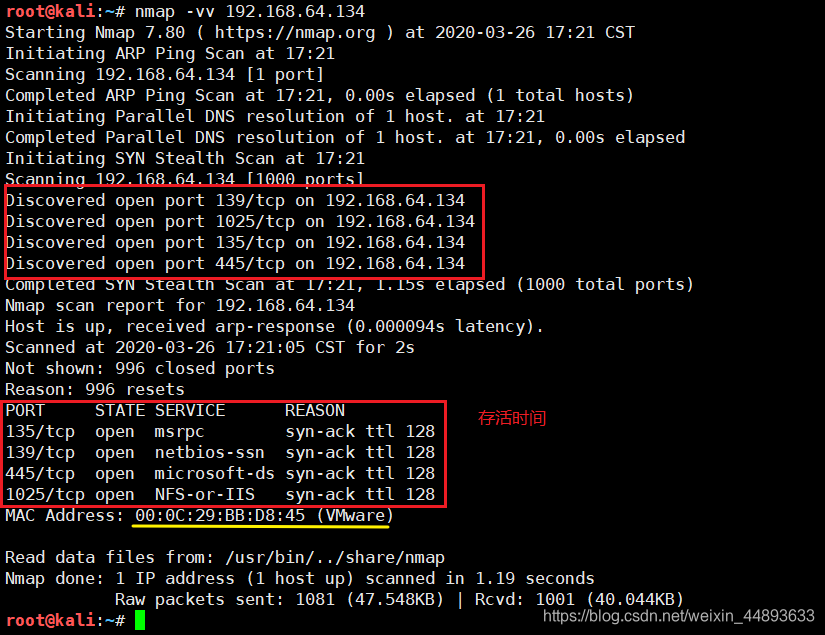Click the '139/tcp' port cell in the table

(40, 453)
